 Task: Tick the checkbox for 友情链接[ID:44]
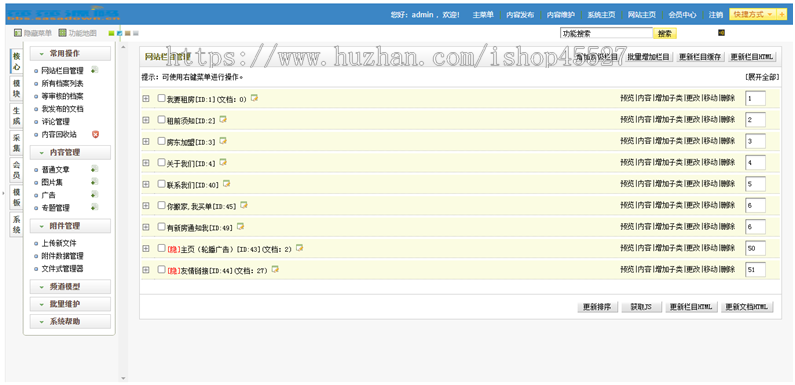coord(161,269)
